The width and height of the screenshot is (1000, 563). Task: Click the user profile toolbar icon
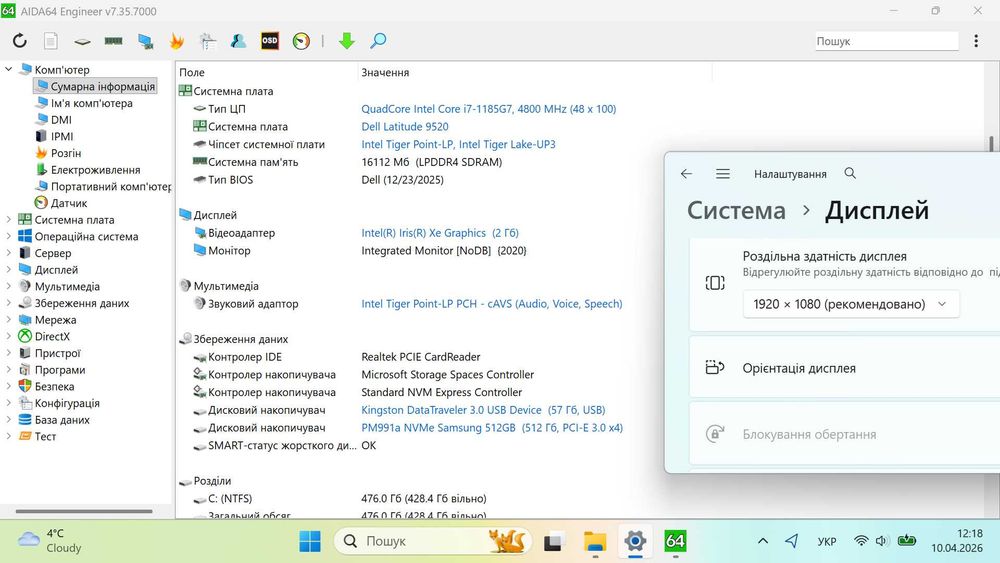click(239, 41)
